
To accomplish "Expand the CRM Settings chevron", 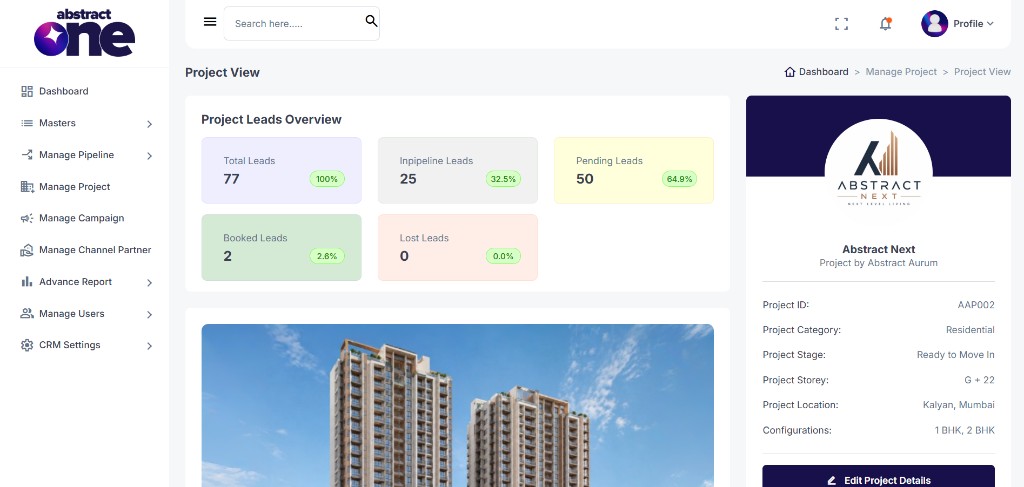I will pos(150,346).
